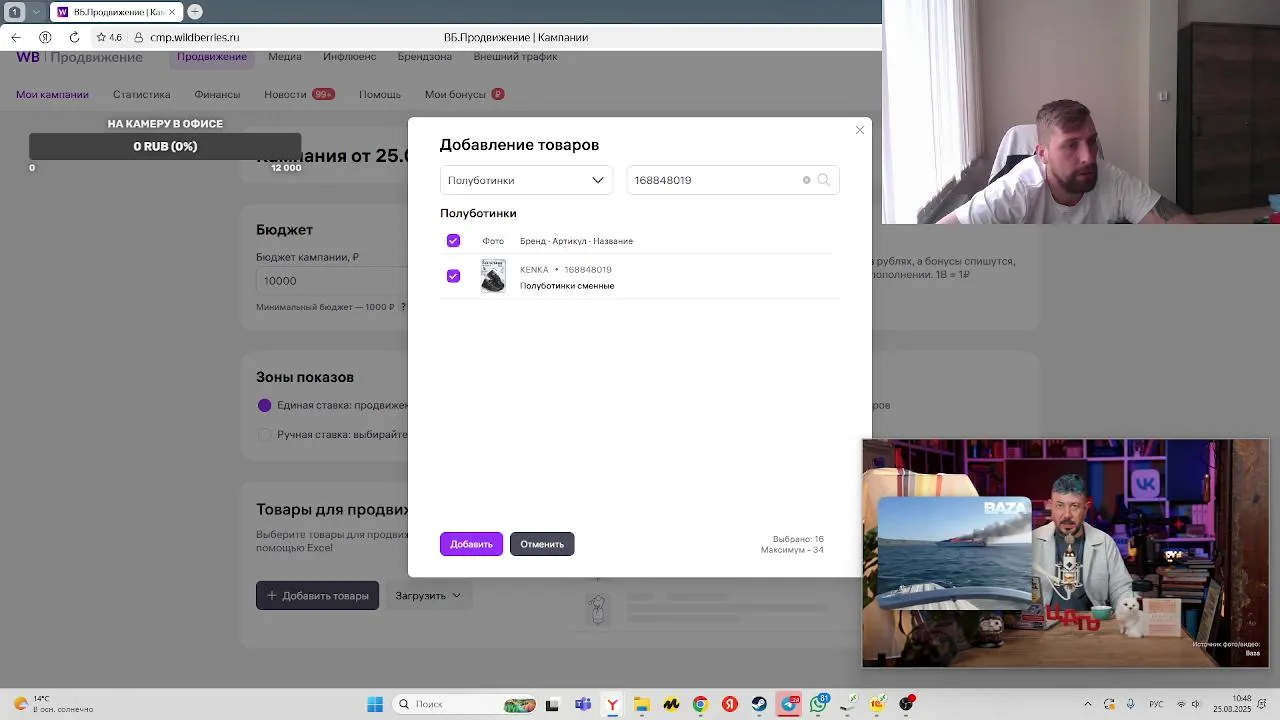The width and height of the screenshot is (1280, 720).
Task: Open the Инфлюенс top tab
Action: 349,57
